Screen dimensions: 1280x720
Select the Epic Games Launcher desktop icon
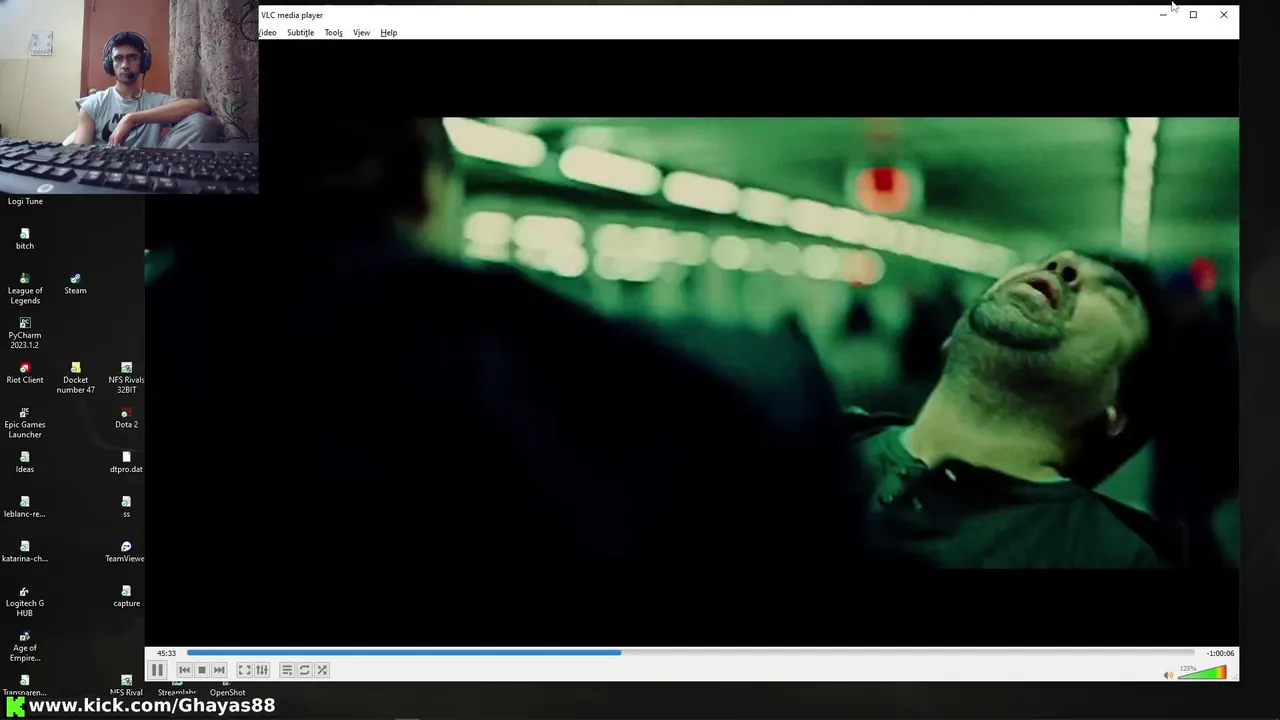click(x=25, y=422)
